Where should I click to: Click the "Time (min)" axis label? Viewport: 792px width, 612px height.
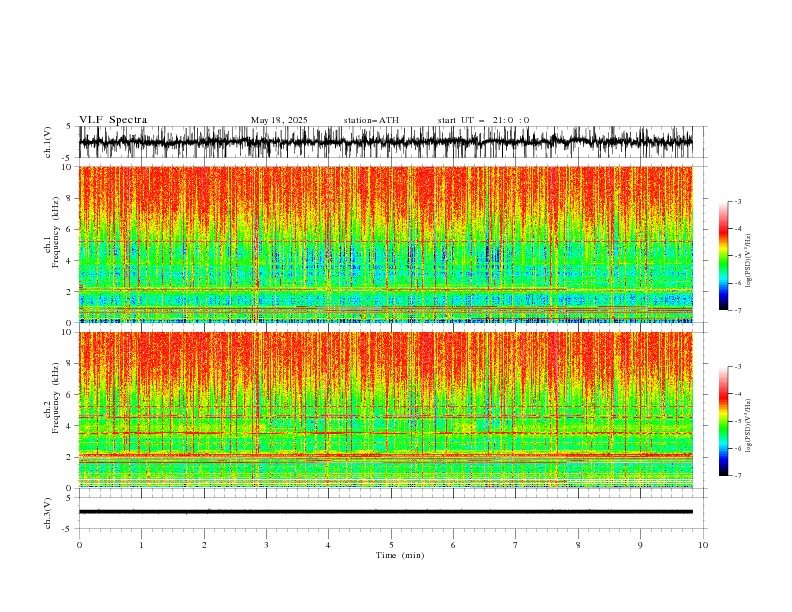click(x=400, y=555)
